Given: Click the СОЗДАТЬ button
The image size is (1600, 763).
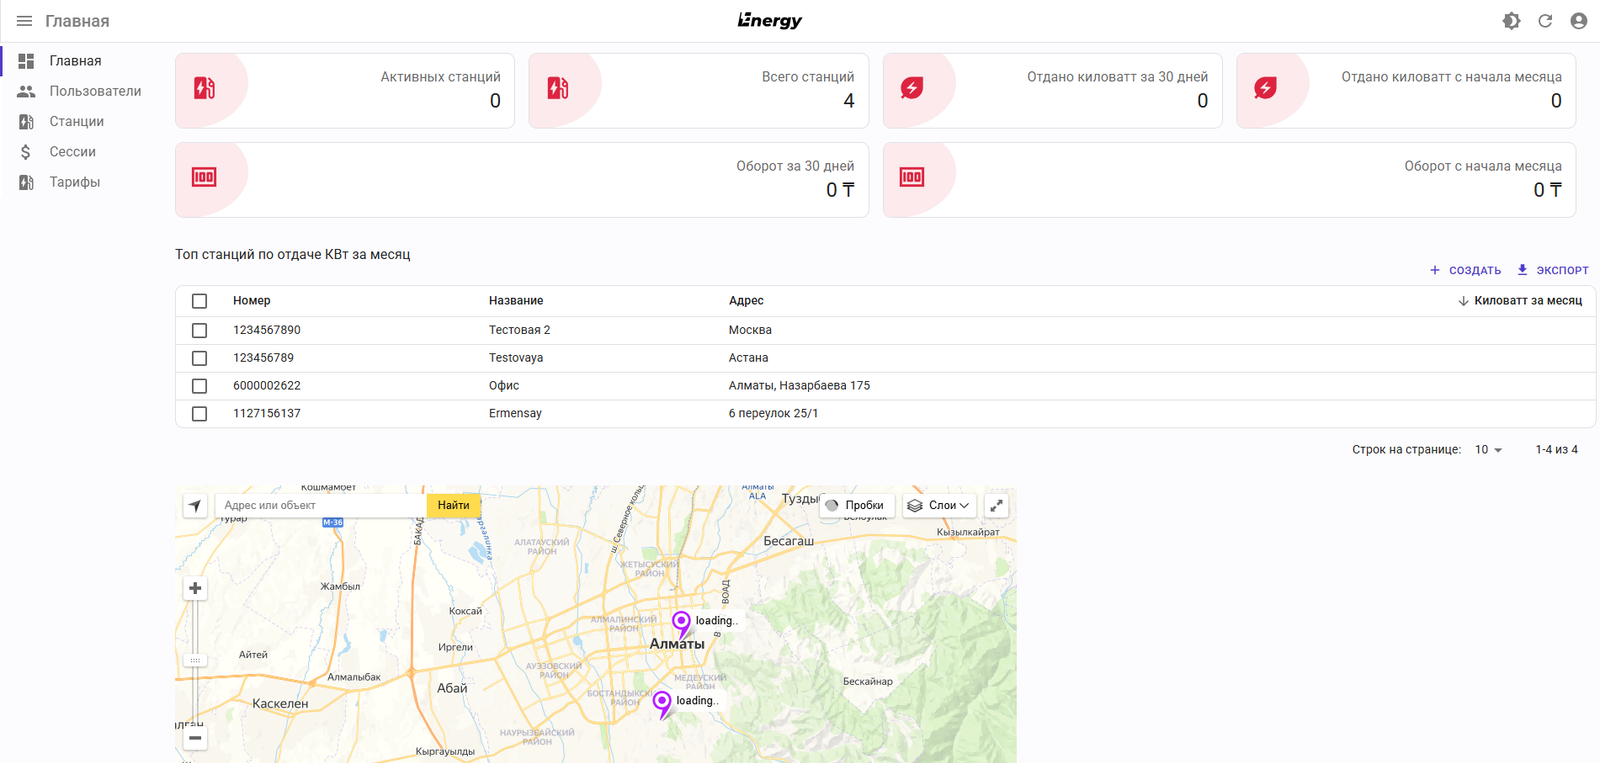Looking at the screenshot, I should coord(1465,270).
